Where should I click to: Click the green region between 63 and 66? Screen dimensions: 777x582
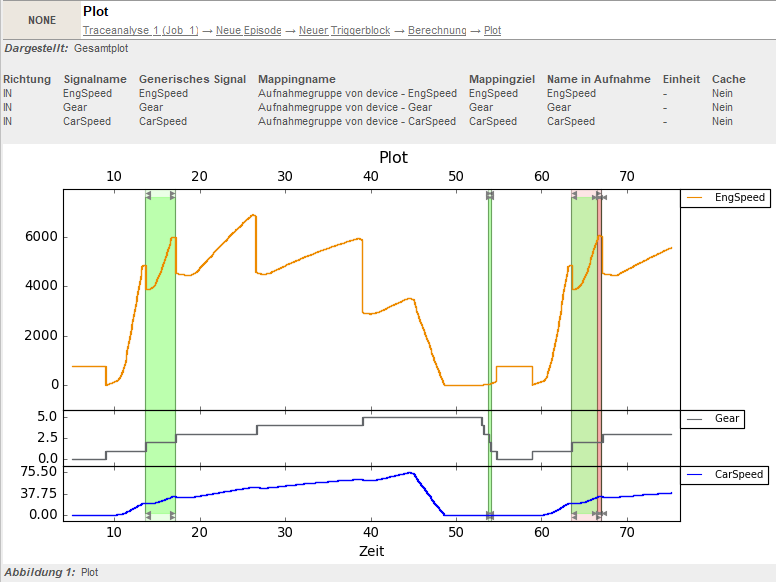(584, 355)
